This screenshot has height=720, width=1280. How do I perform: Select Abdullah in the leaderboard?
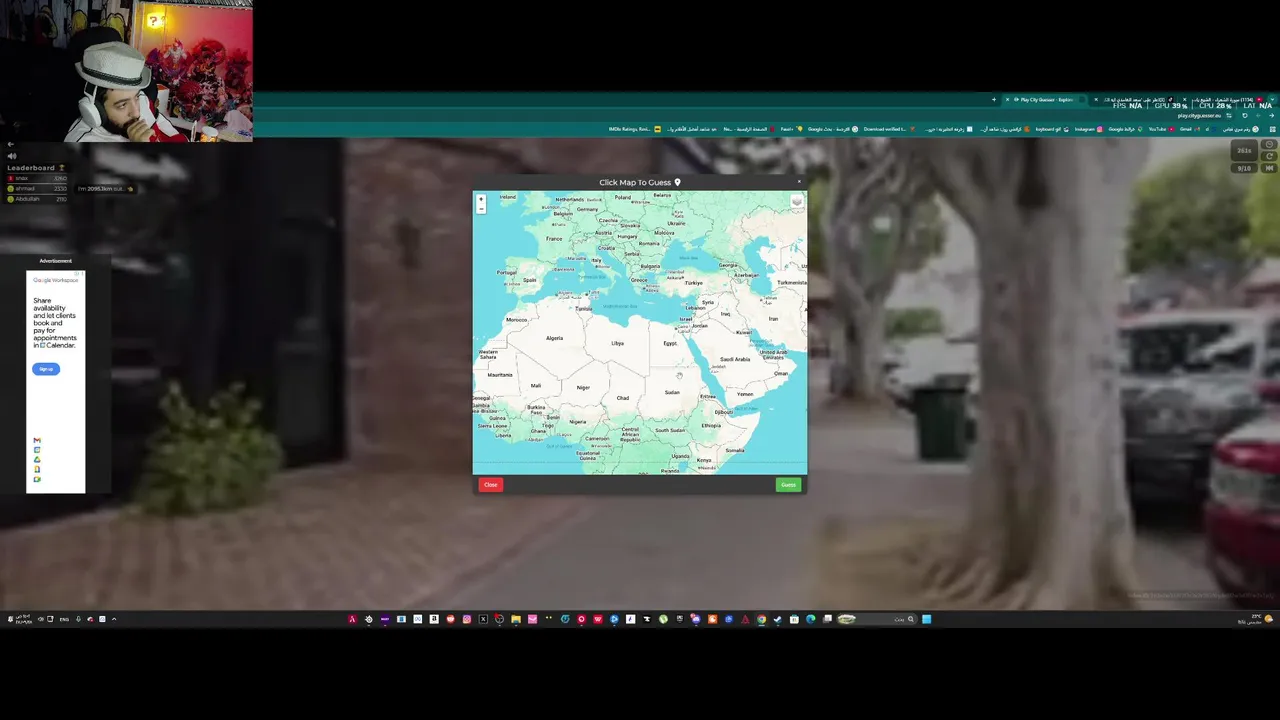37,198
